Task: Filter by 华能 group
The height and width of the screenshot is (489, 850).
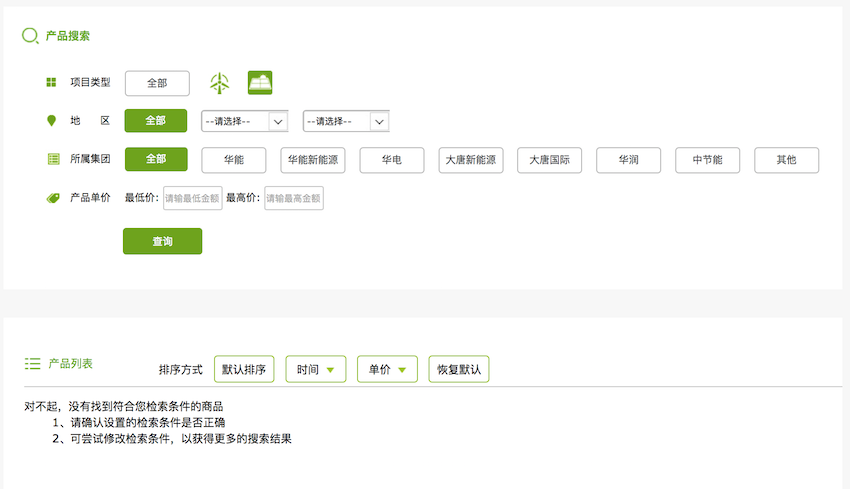Action: [x=234, y=160]
